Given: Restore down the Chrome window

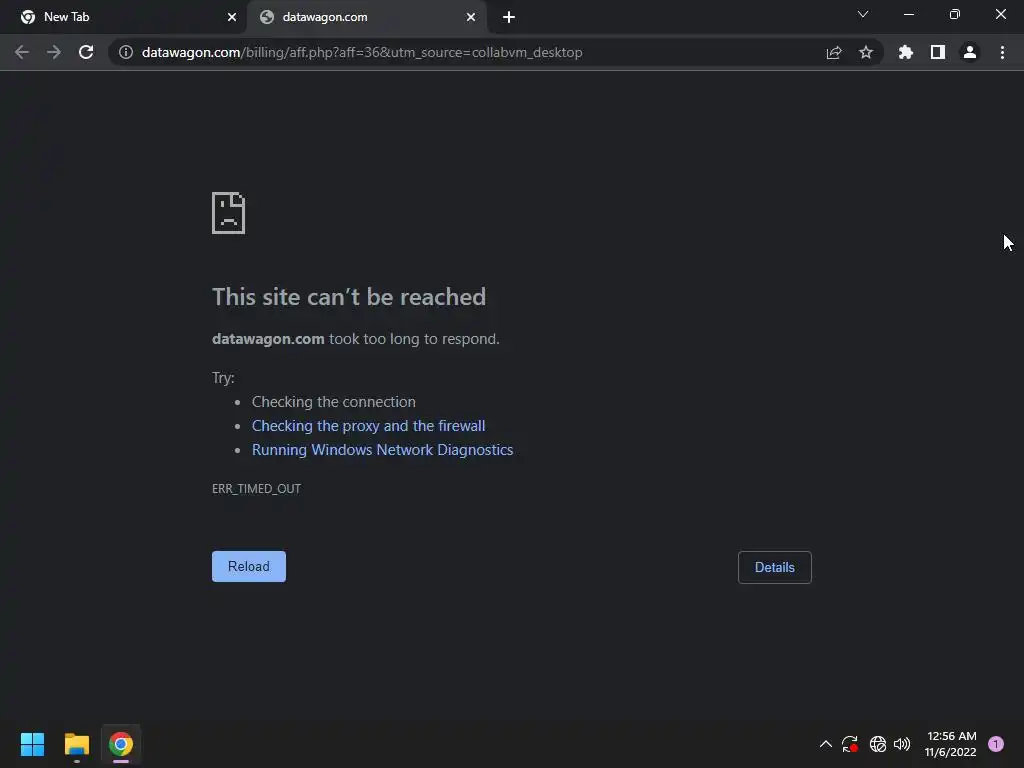Looking at the screenshot, I should (955, 14).
